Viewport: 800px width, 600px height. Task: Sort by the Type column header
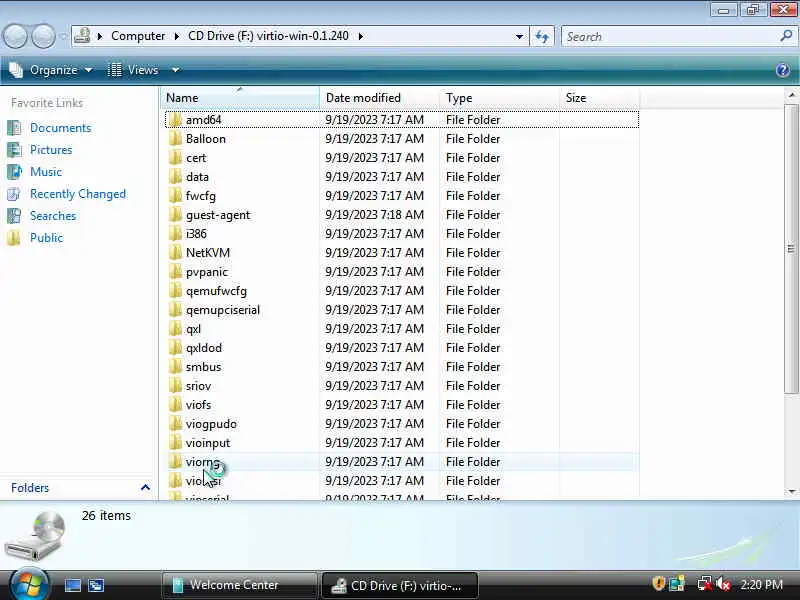click(499, 98)
